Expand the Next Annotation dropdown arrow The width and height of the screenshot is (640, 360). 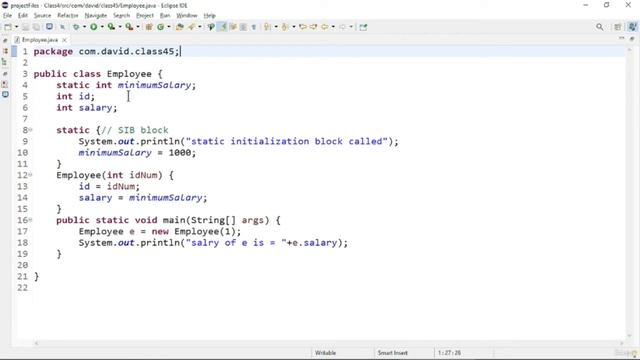click(276, 27)
